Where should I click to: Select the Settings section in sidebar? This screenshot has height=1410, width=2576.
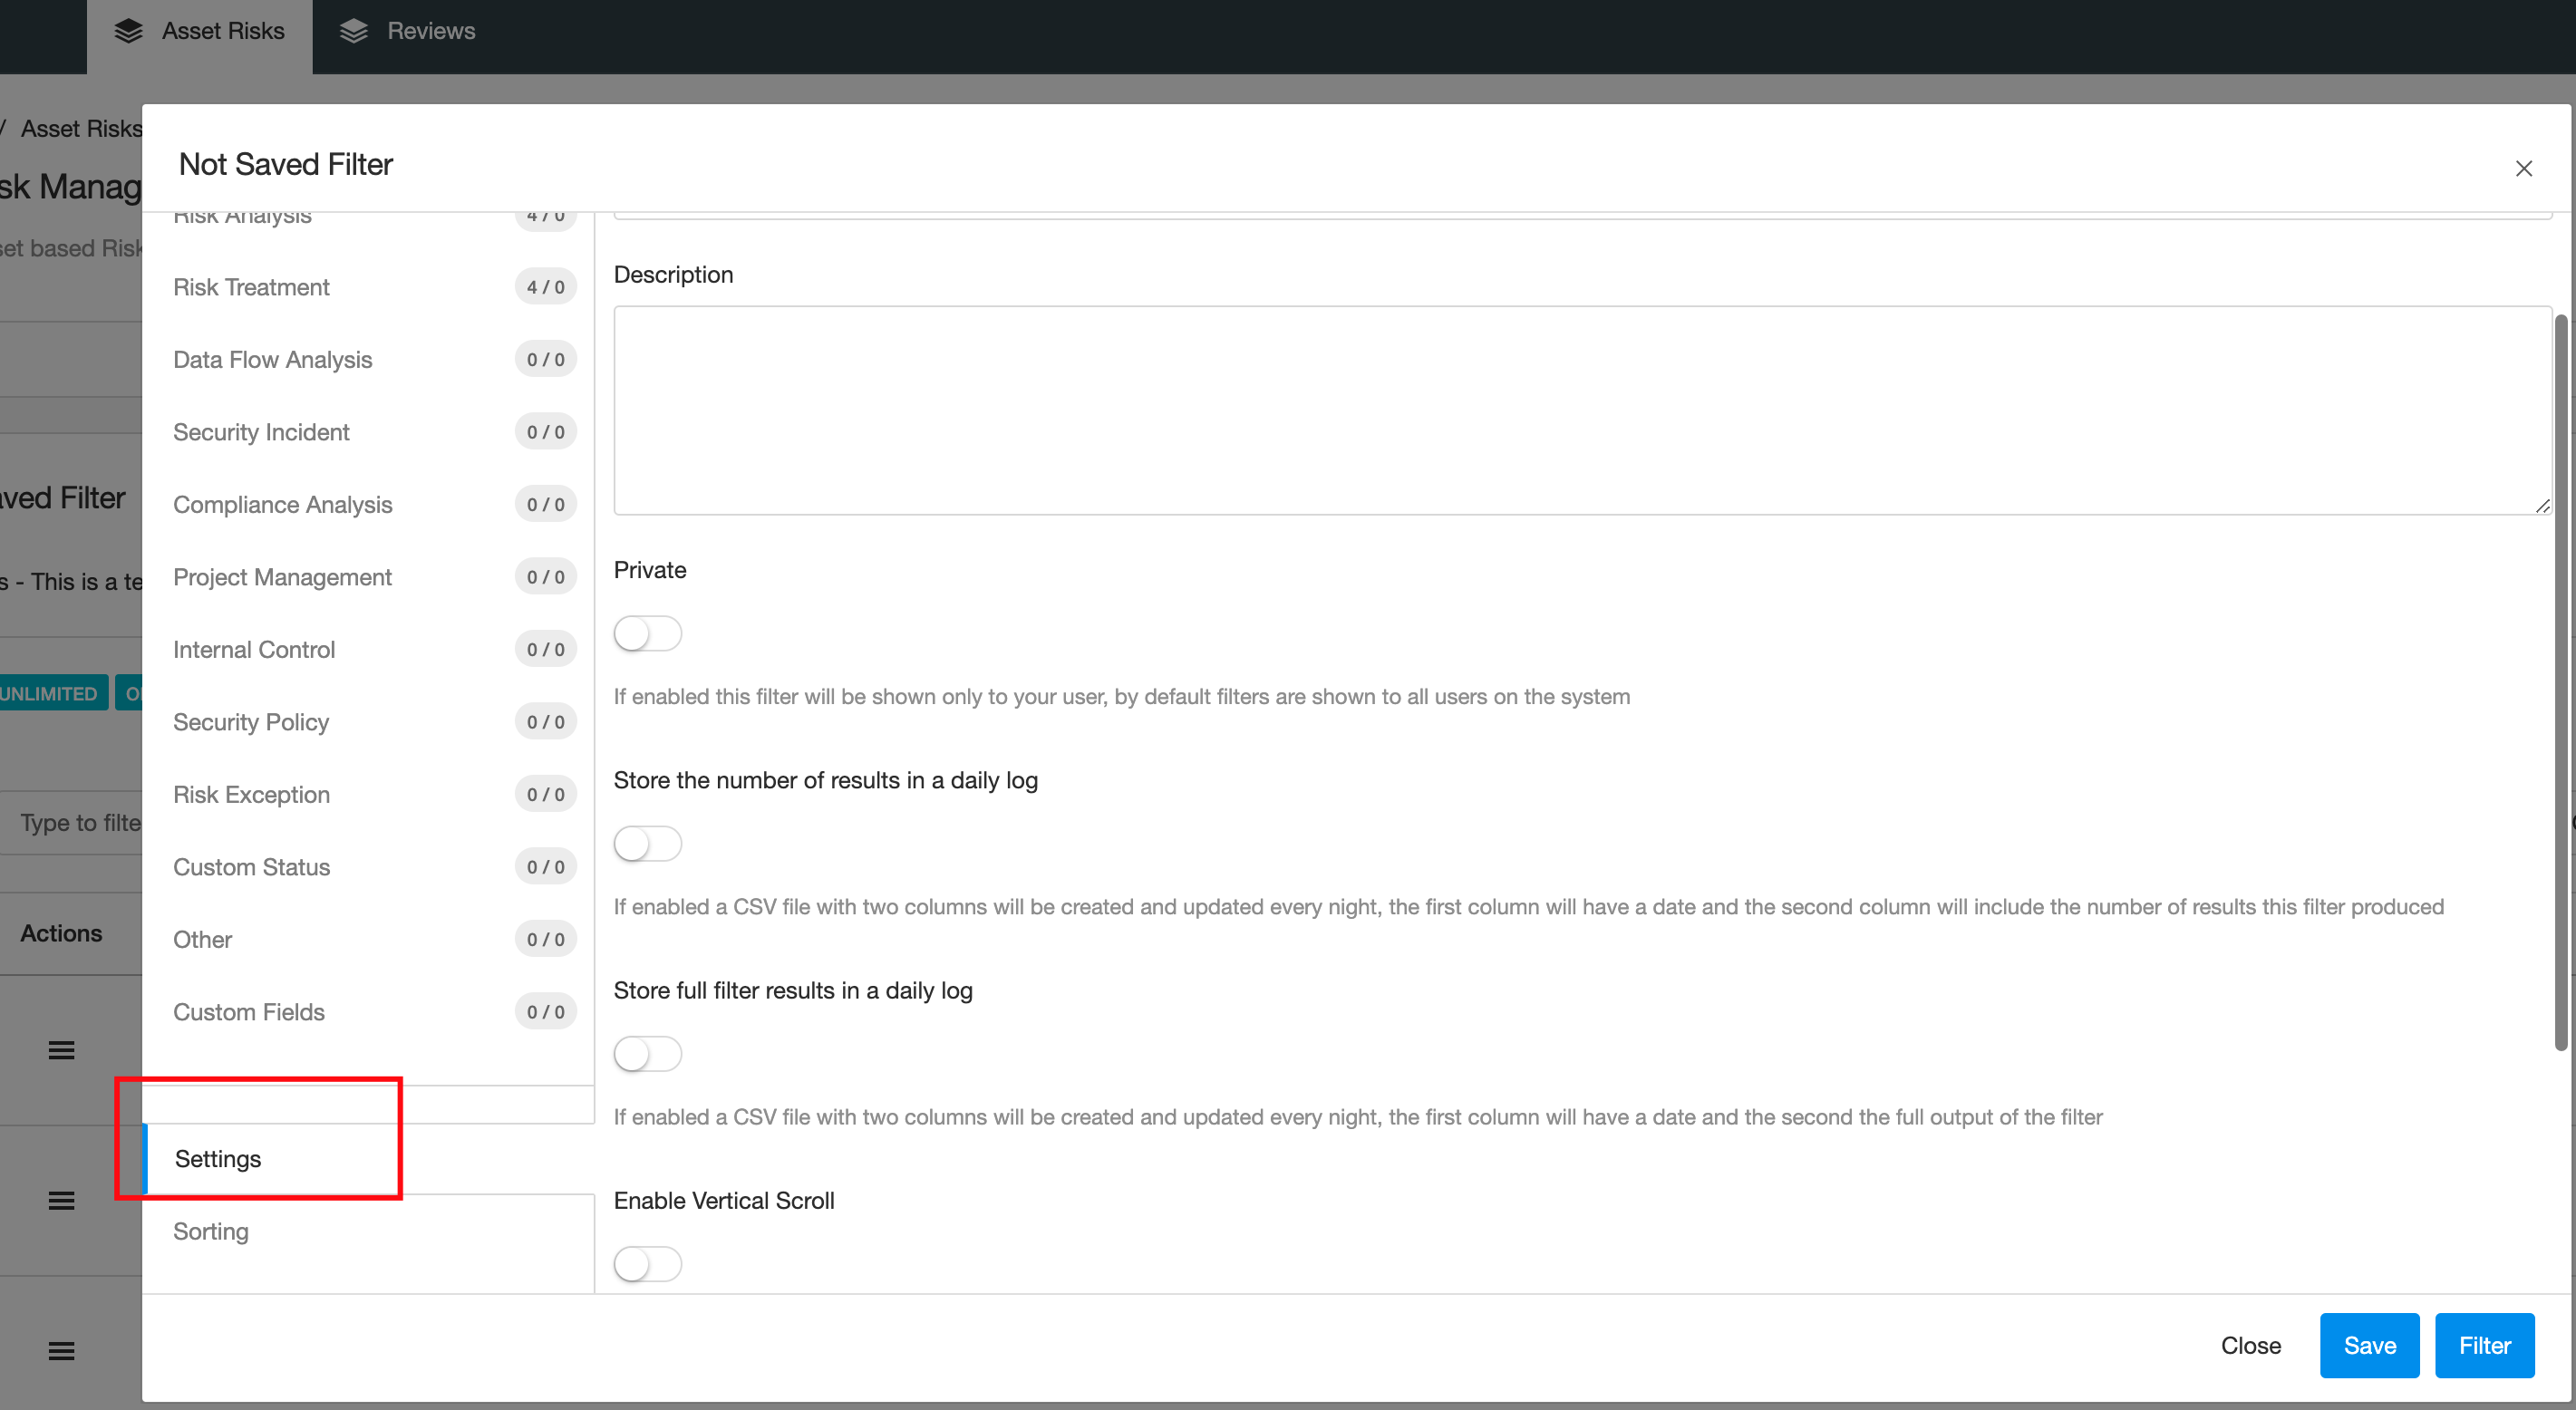(370, 1159)
